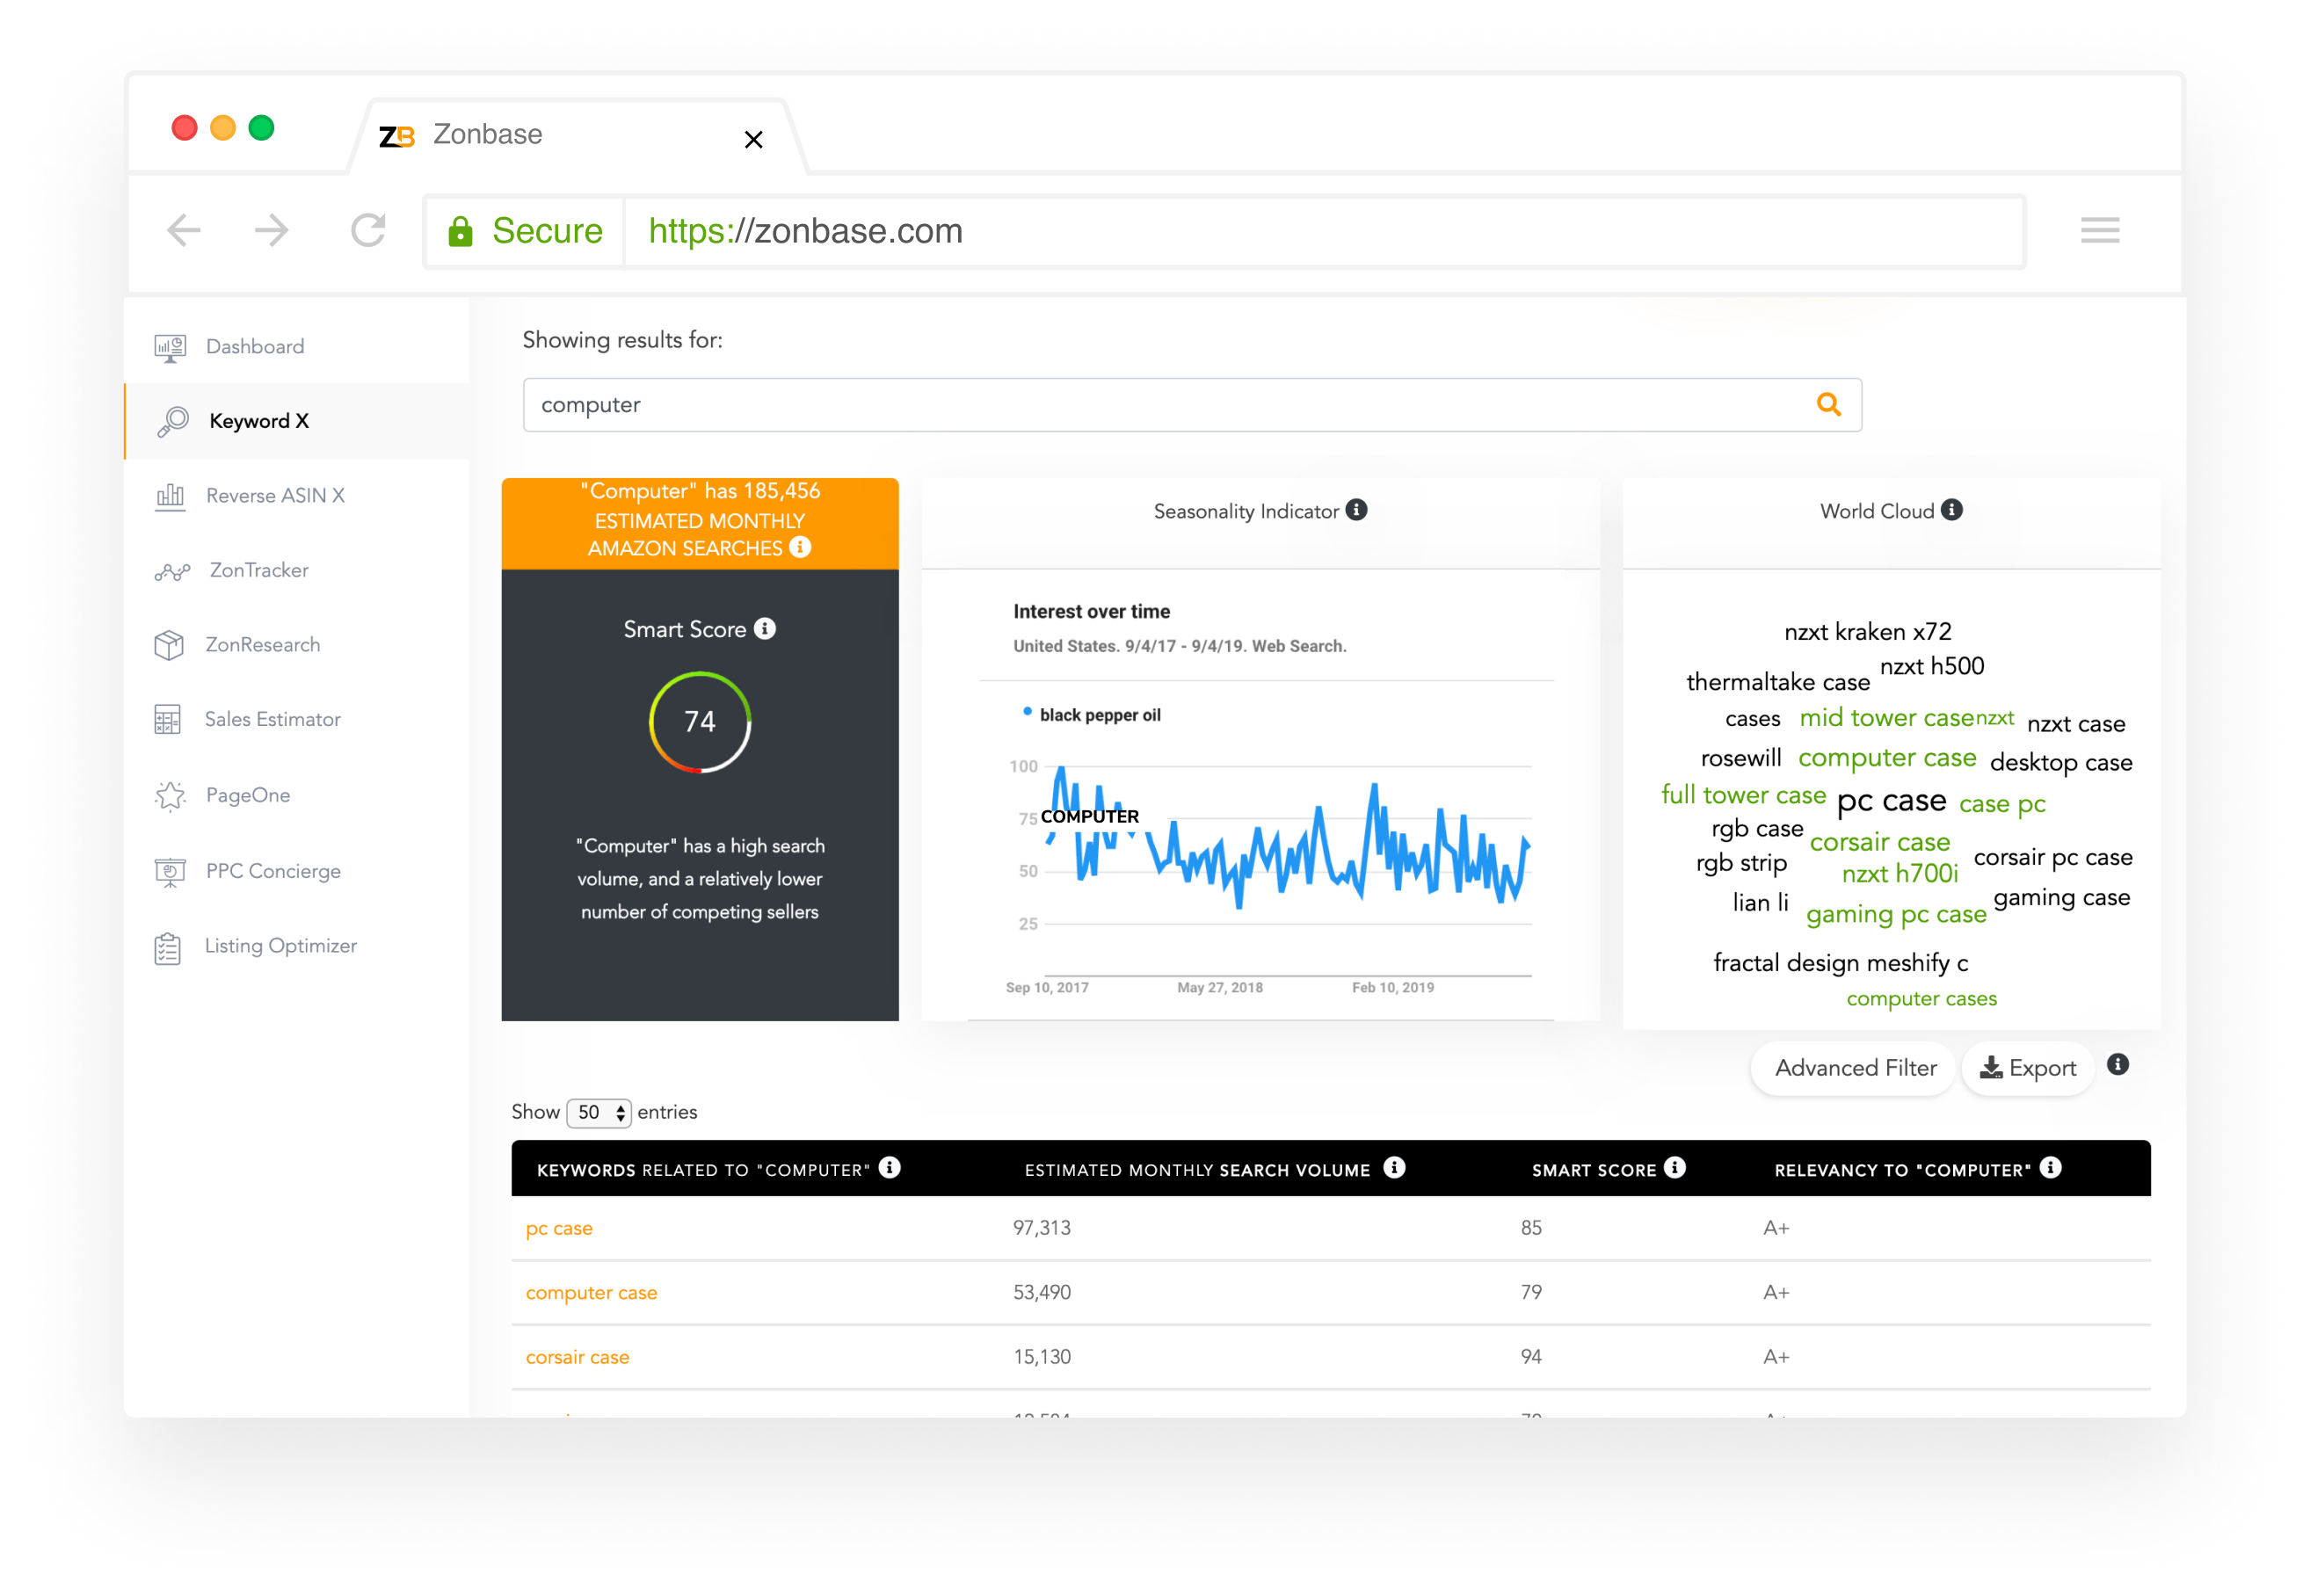Viewport: 2310px width, 1596px height.
Task: Click info icon beside Amazon Searches heading
Action: [x=800, y=547]
